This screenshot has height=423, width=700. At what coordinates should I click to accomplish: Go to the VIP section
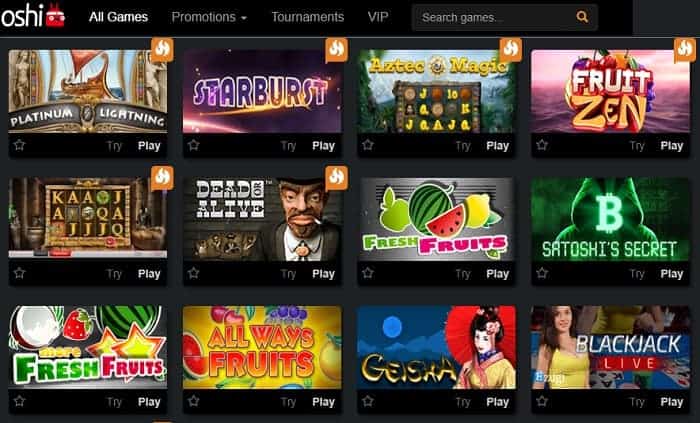click(x=378, y=17)
